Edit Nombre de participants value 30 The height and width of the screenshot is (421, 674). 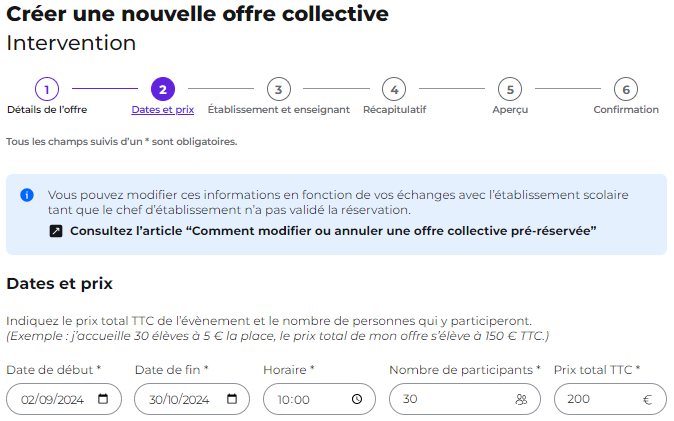pyautogui.click(x=410, y=399)
